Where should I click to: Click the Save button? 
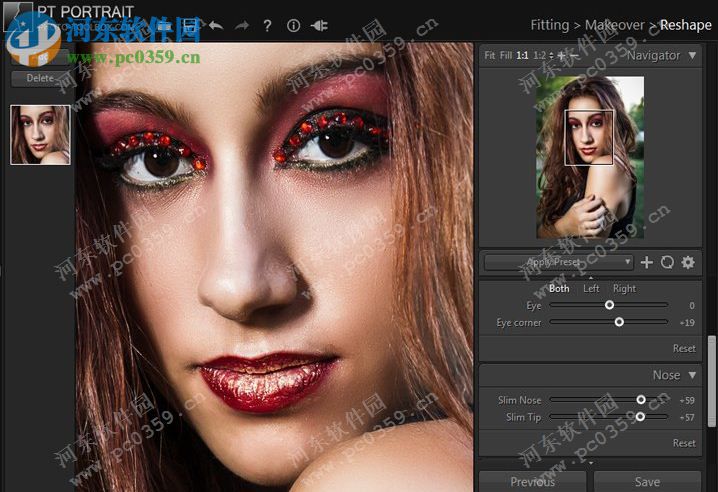647,481
